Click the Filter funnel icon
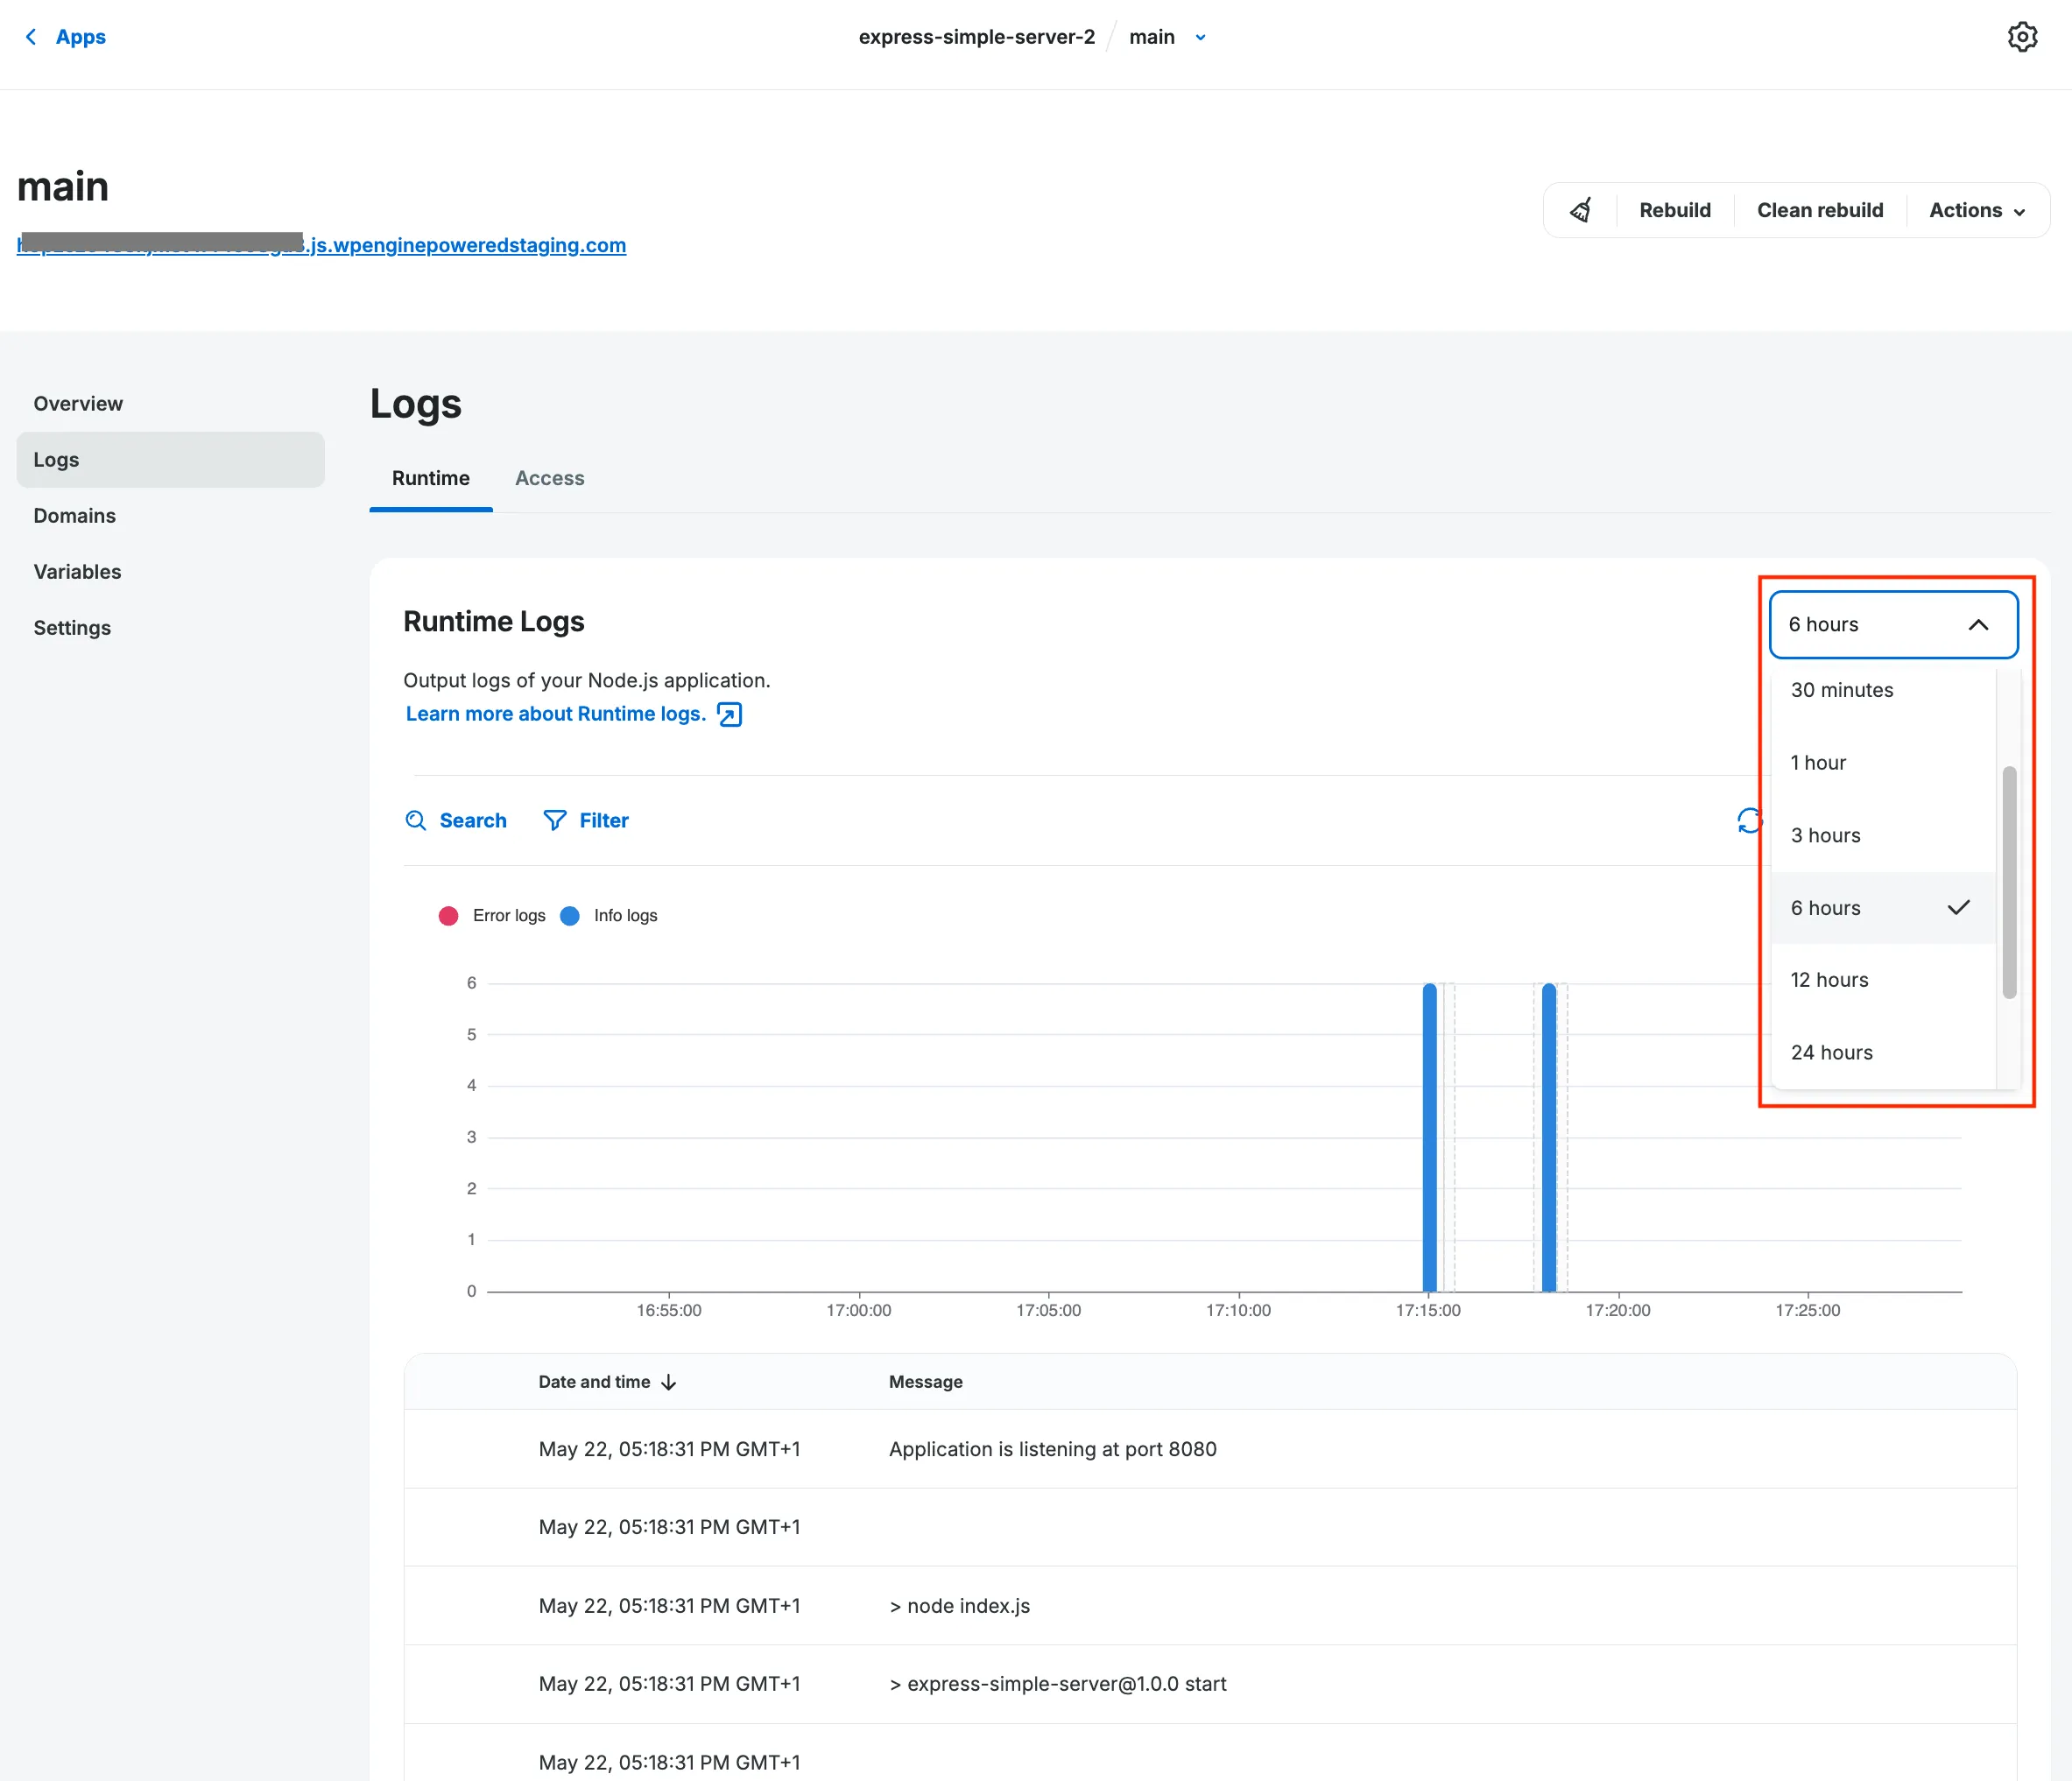The height and width of the screenshot is (1781, 2072). tap(556, 820)
